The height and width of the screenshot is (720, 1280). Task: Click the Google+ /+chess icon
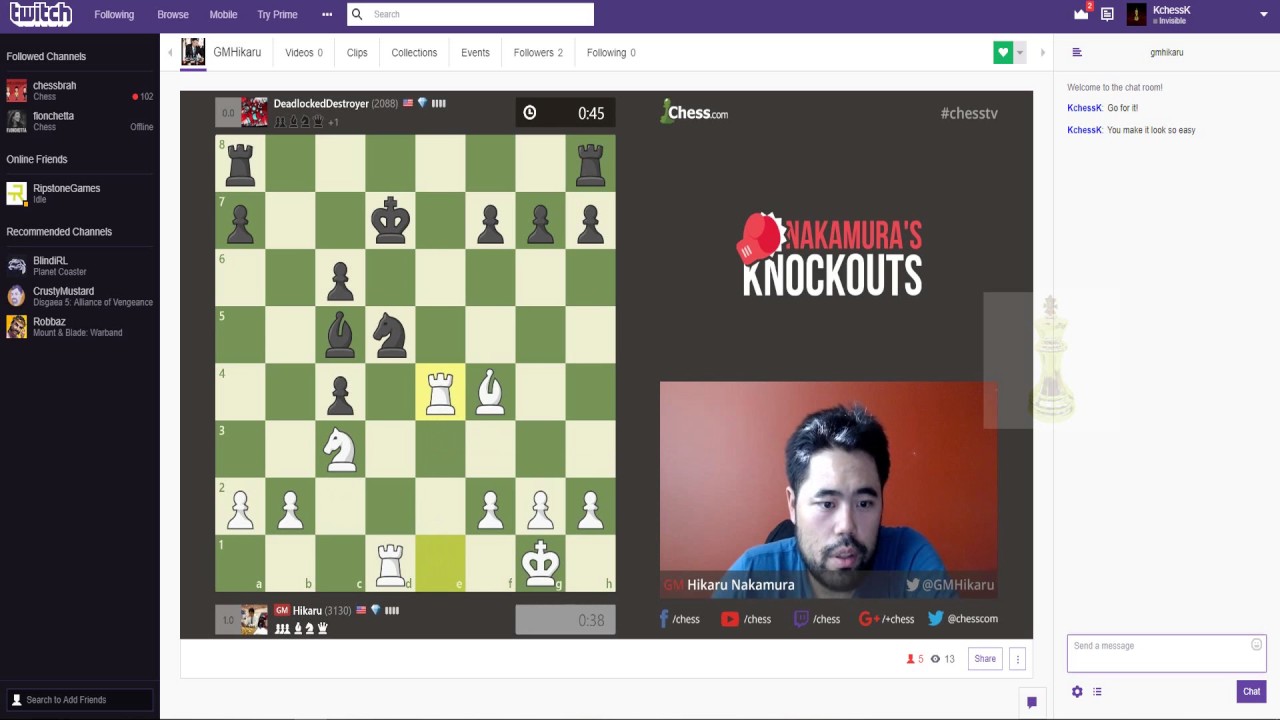867,619
